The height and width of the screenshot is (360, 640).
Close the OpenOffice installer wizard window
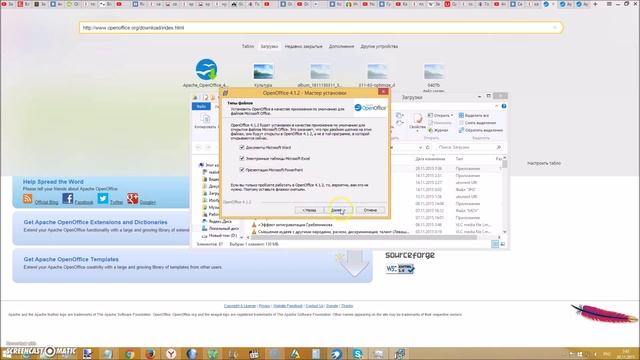(383, 92)
